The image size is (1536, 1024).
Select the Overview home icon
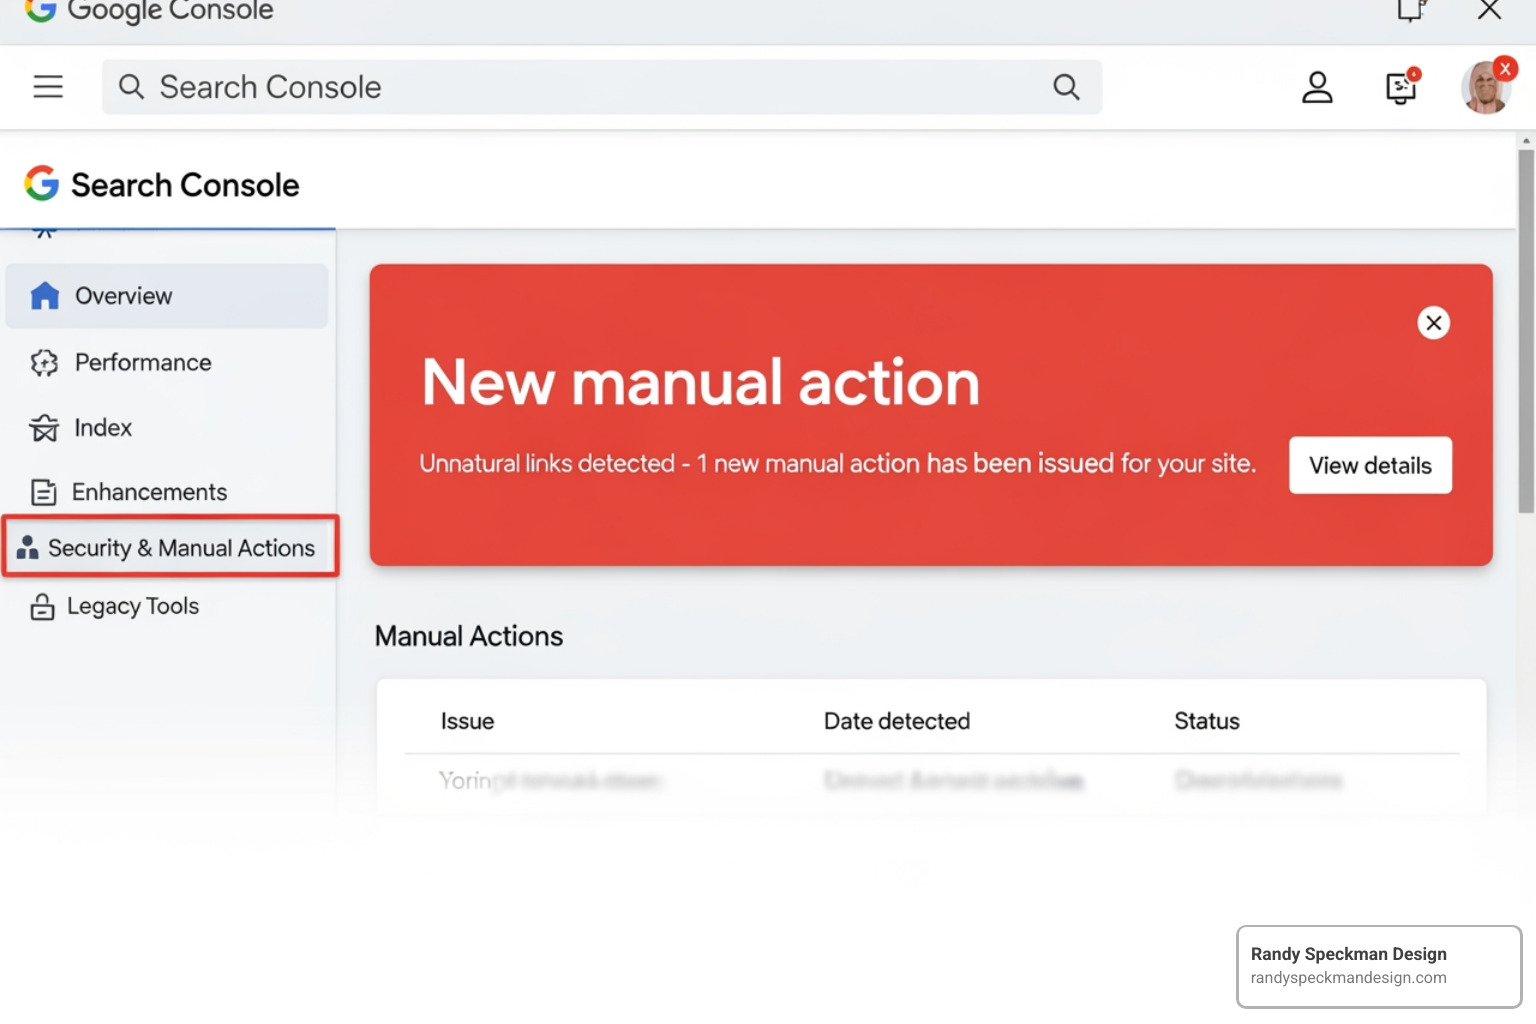44,295
